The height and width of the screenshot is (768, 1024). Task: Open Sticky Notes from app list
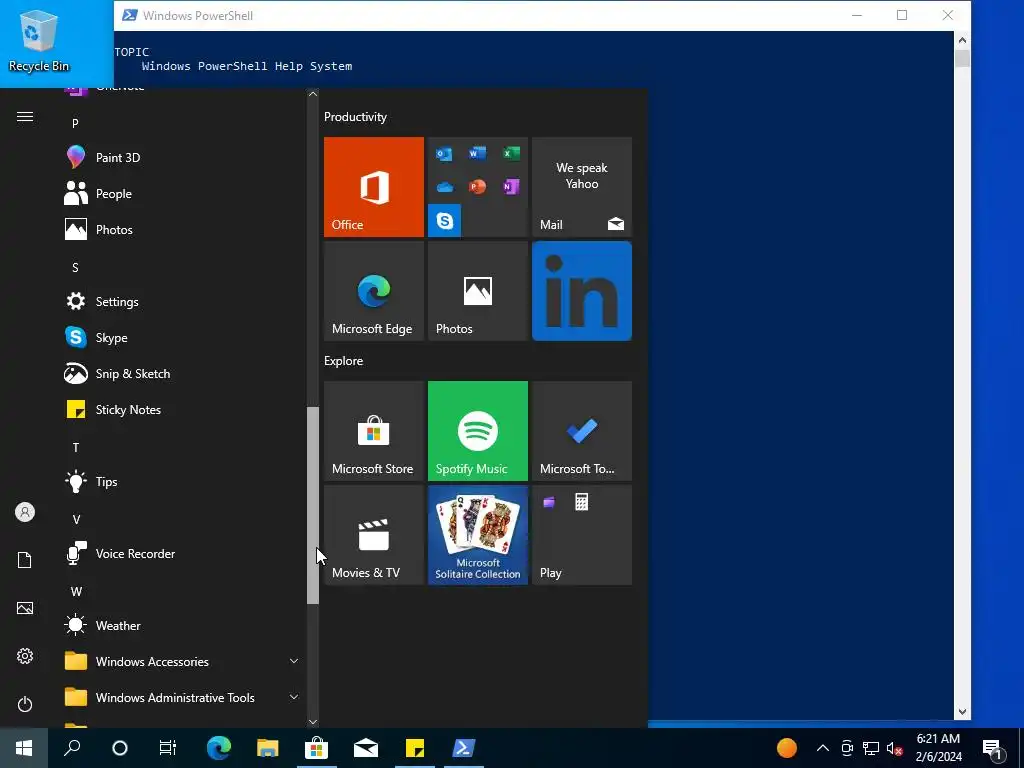click(183, 409)
